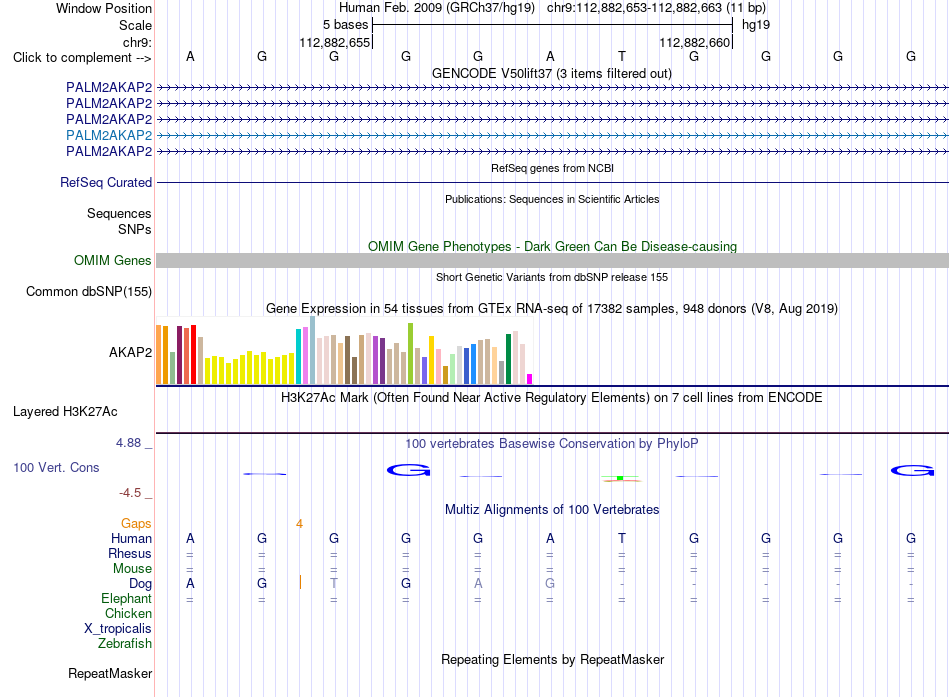950x697 pixels.
Task: Click the RefSeq Curated intron line
Action: pyautogui.click(x=552, y=182)
